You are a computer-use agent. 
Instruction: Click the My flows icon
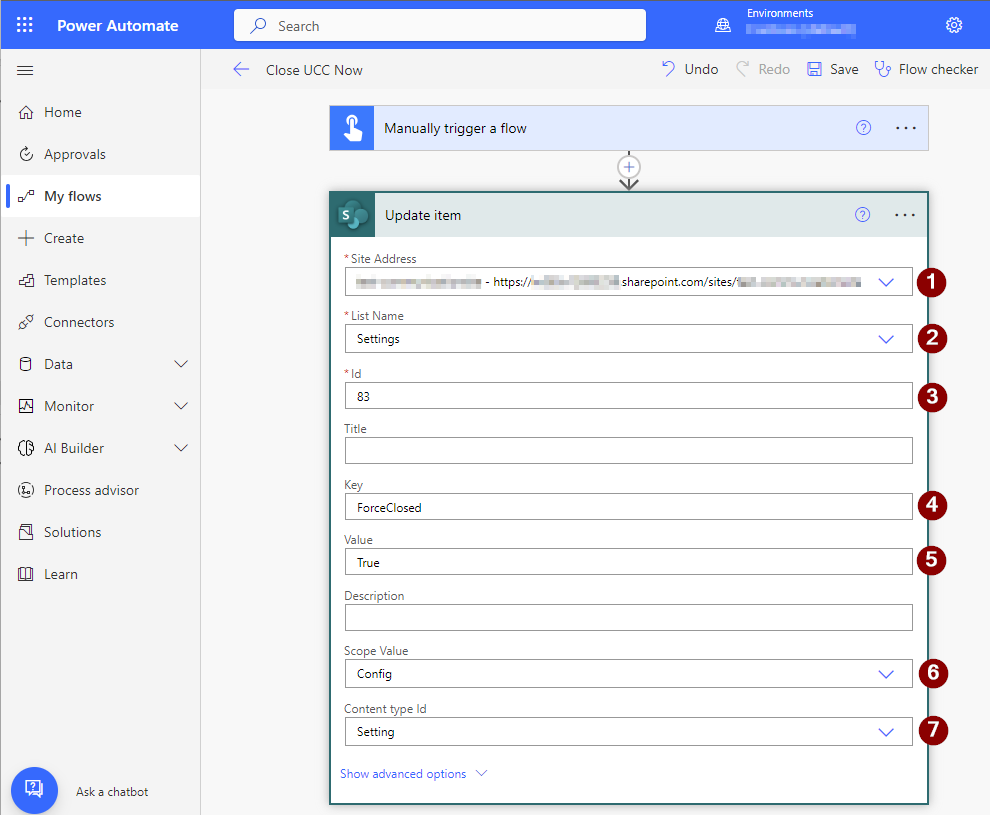coord(26,196)
